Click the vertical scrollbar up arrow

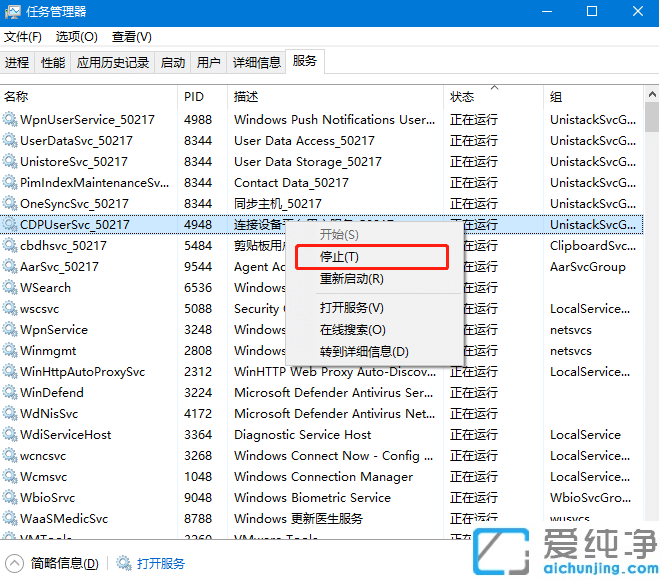(652, 95)
